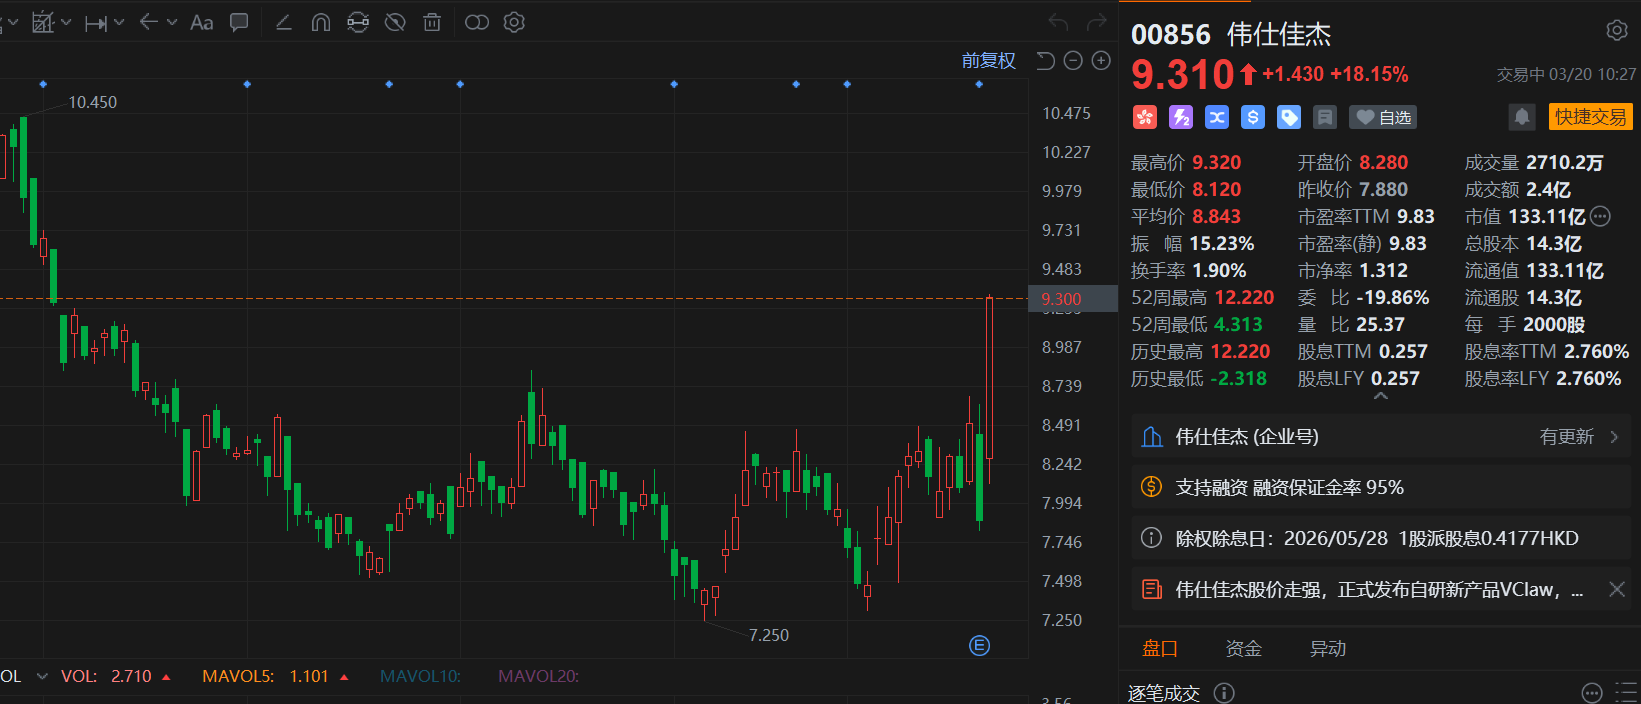
Task: Click the 快捷交易 quick trade button
Action: tap(1589, 117)
